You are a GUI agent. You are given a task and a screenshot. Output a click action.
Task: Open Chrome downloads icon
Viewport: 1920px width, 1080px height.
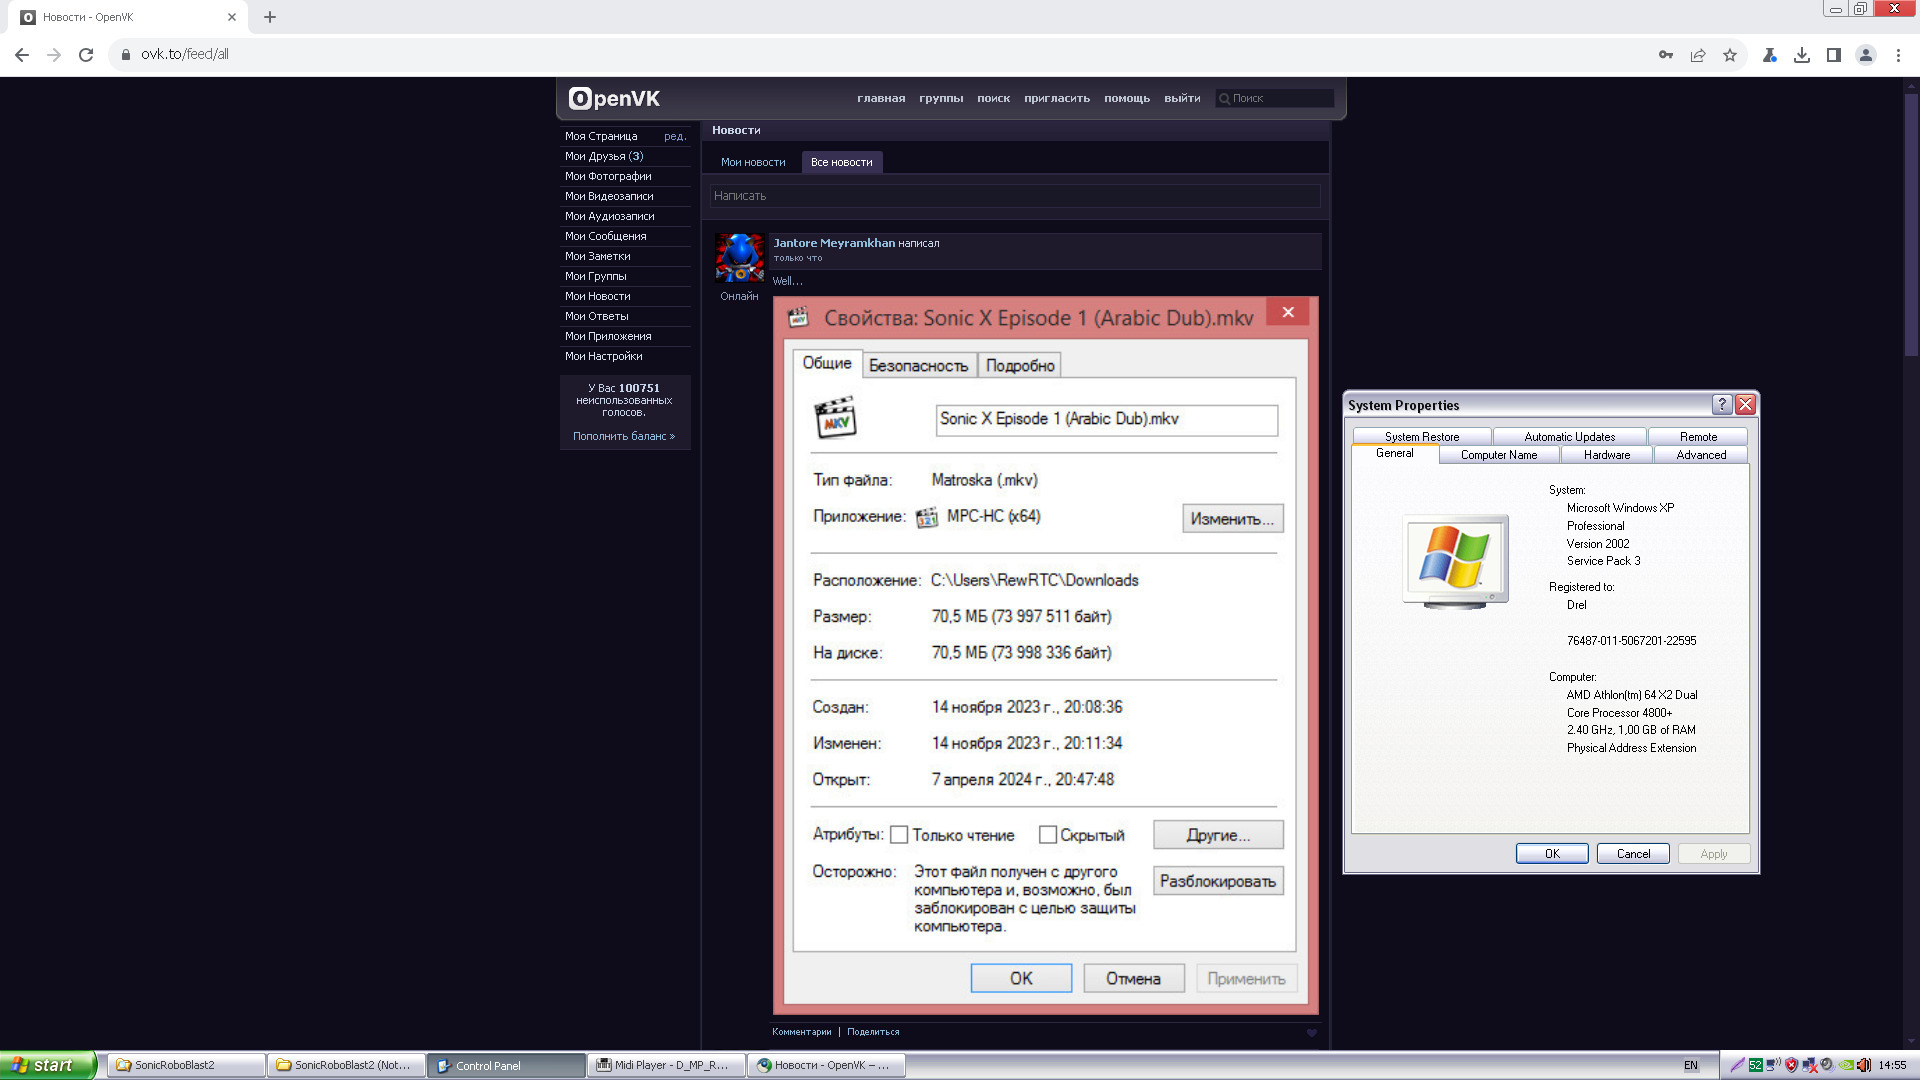(1802, 55)
